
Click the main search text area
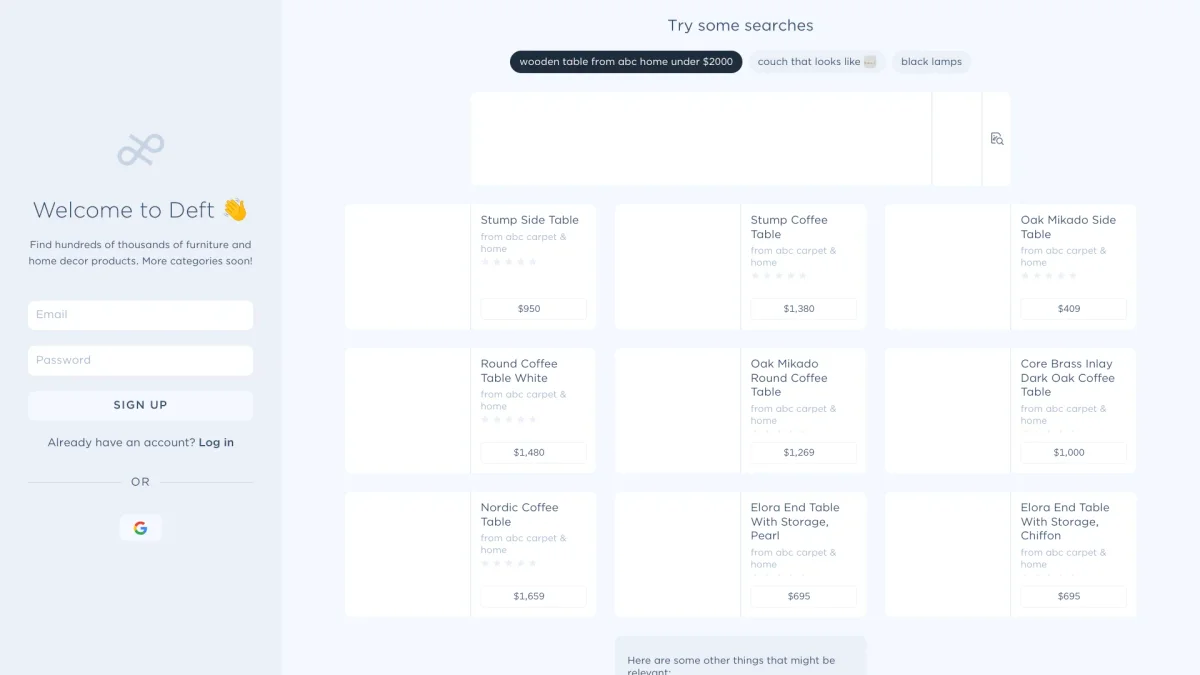tap(700, 139)
